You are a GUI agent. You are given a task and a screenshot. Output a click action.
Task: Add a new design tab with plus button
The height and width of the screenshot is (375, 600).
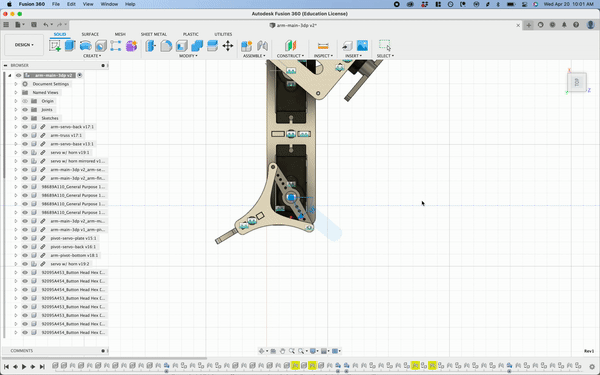[528, 25]
